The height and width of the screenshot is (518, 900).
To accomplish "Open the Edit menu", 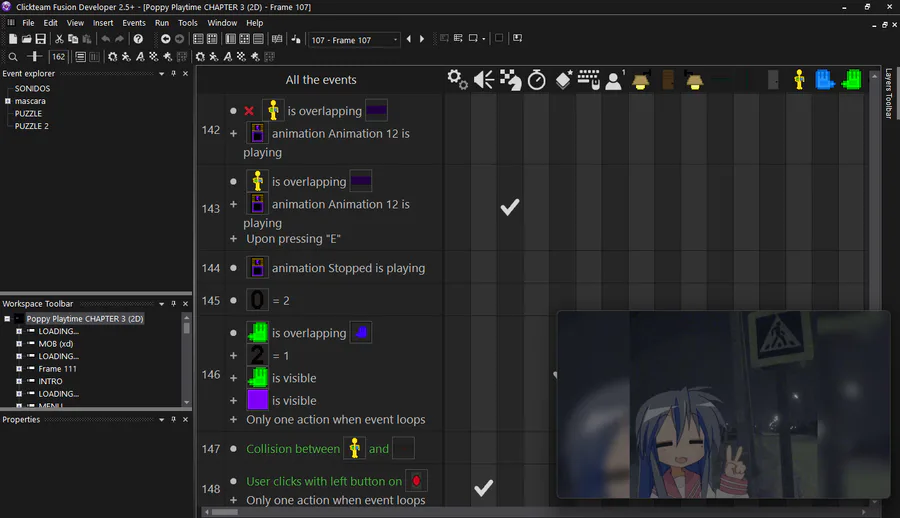I will click(51, 23).
